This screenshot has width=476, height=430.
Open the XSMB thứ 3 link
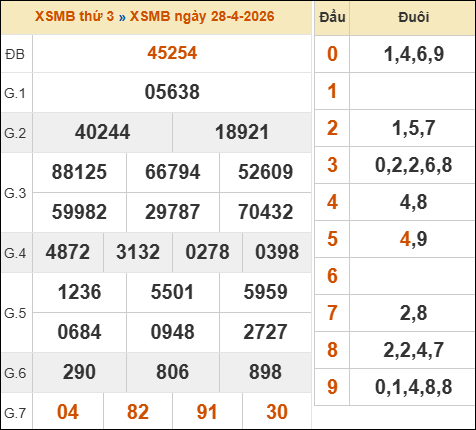pyautogui.click(x=74, y=16)
